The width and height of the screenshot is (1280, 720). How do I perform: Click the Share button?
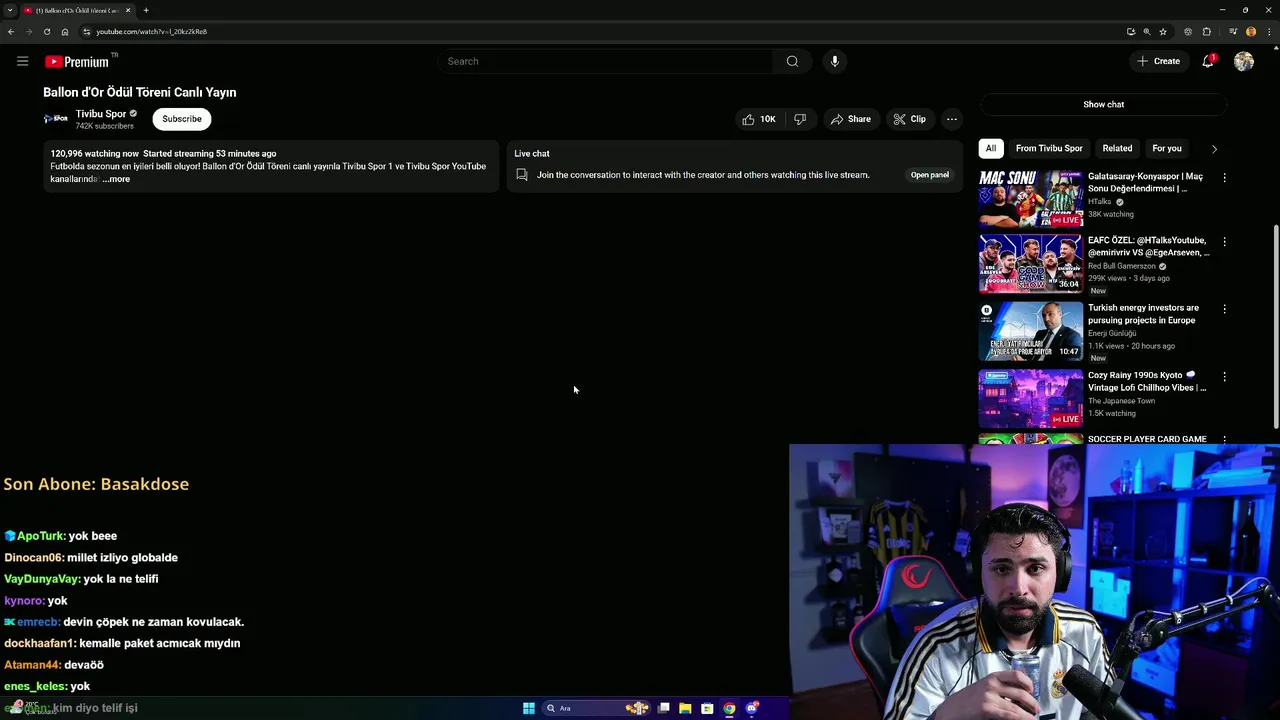click(x=850, y=119)
